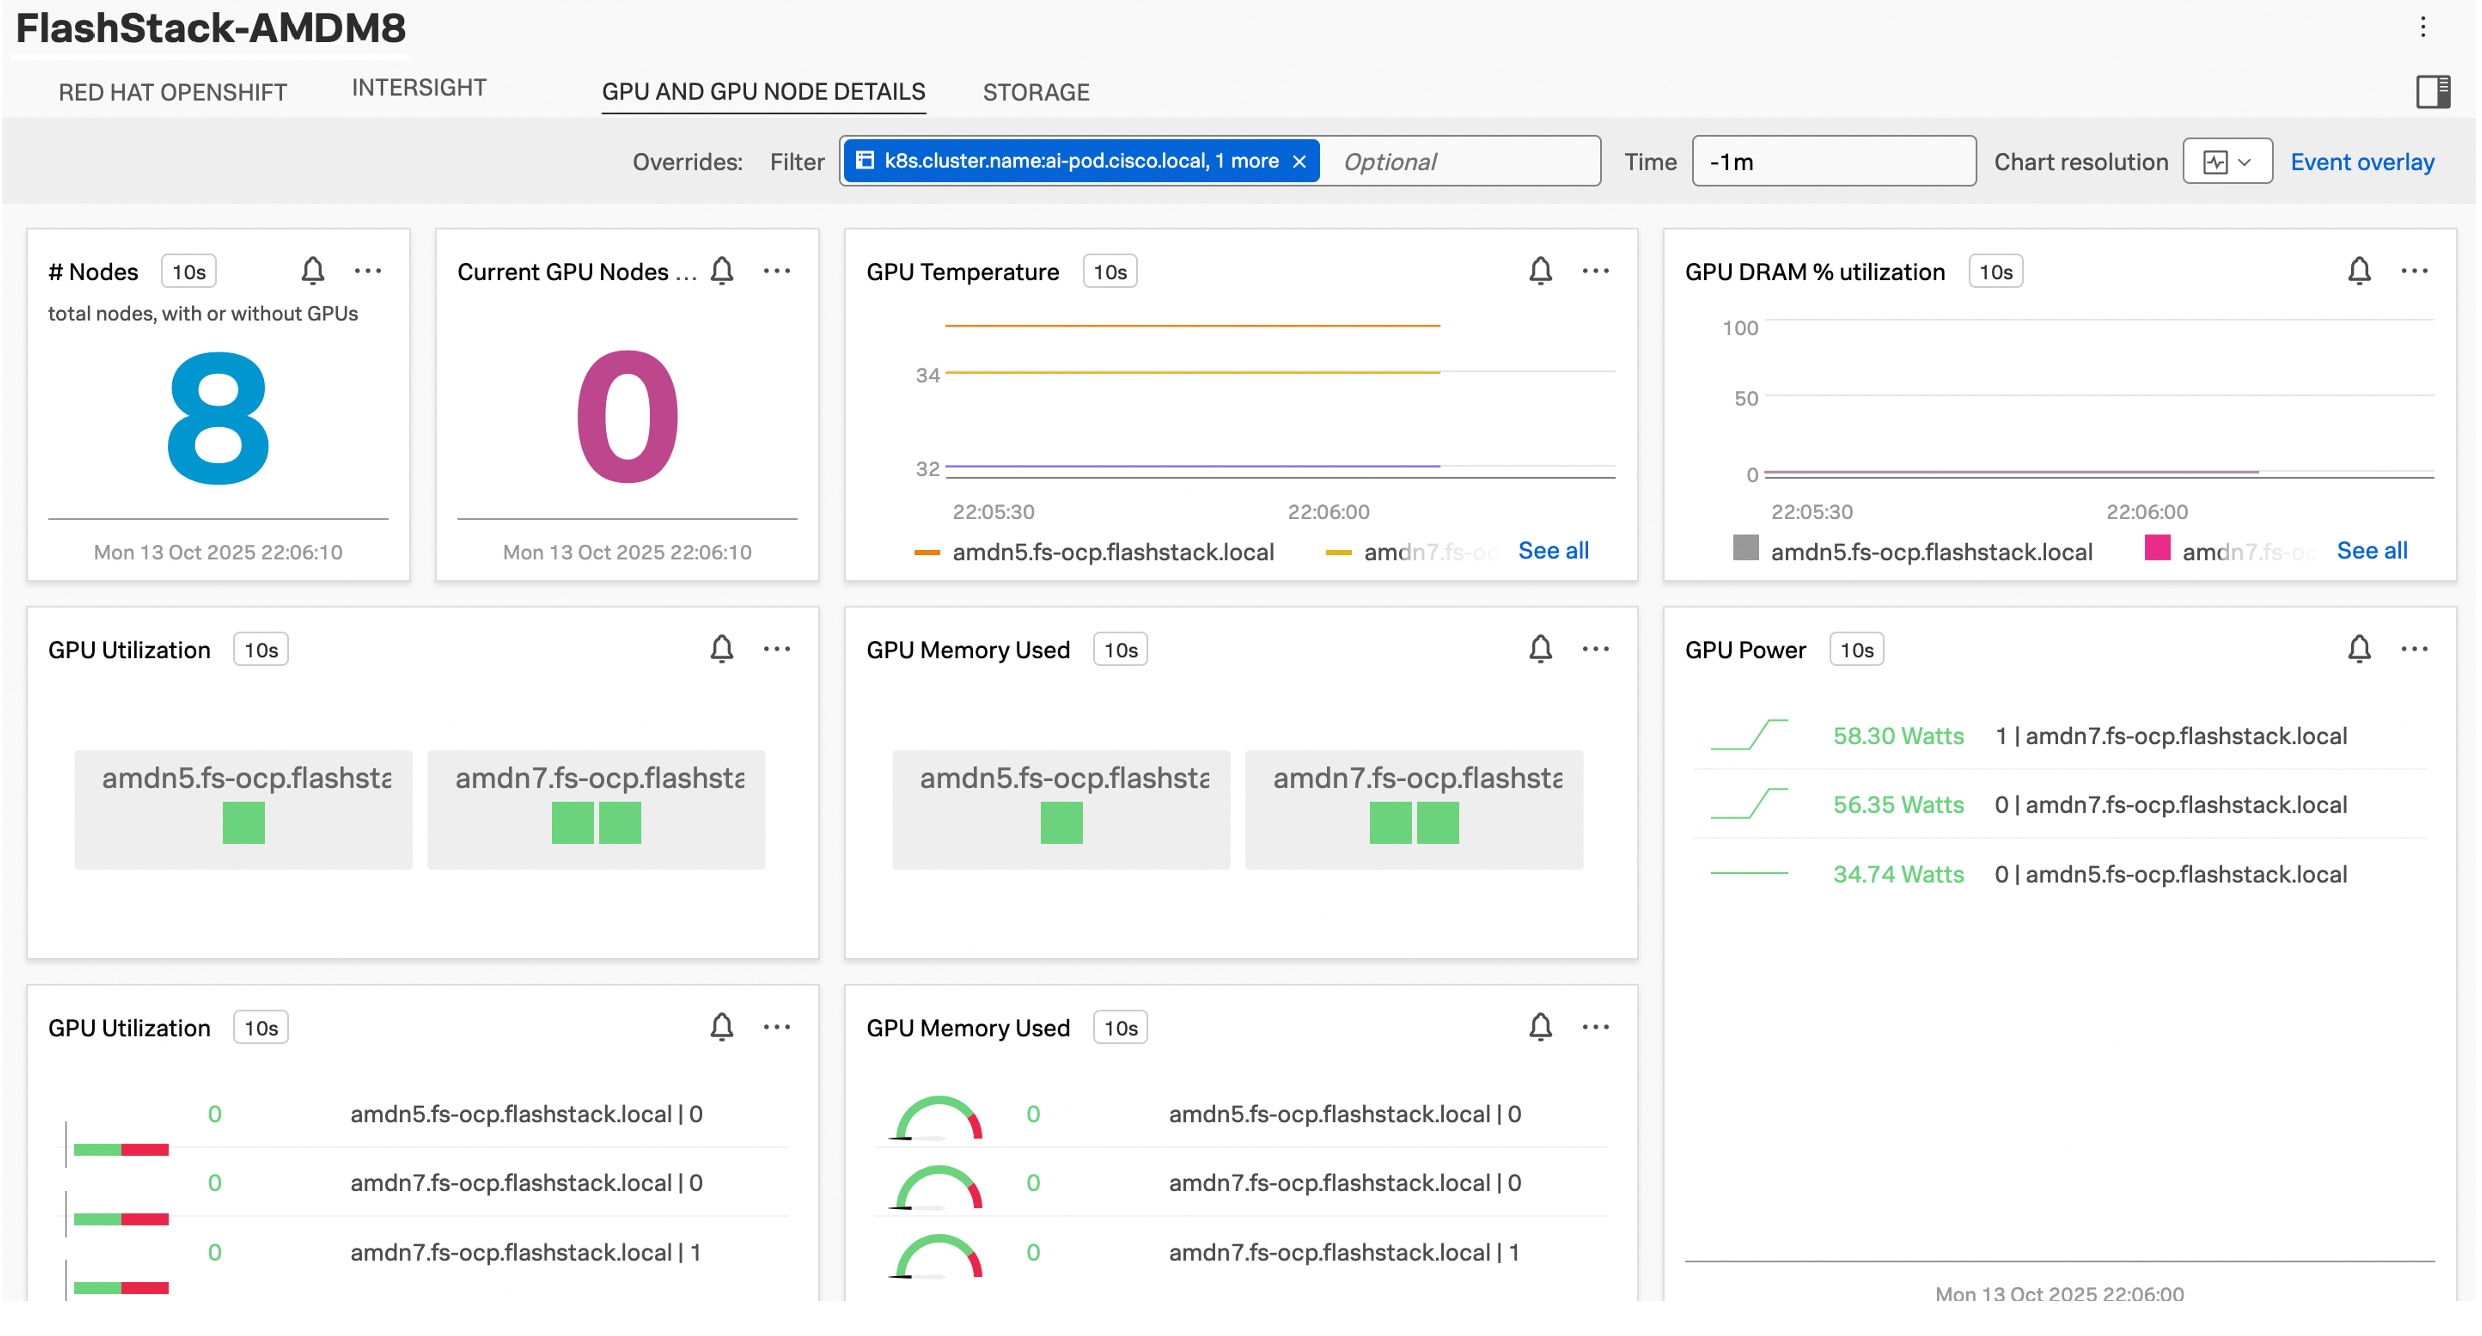Toggle pink amdn7 legend swatch in DRAM chart
The width and height of the screenshot is (2482, 1336).
(2157, 548)
